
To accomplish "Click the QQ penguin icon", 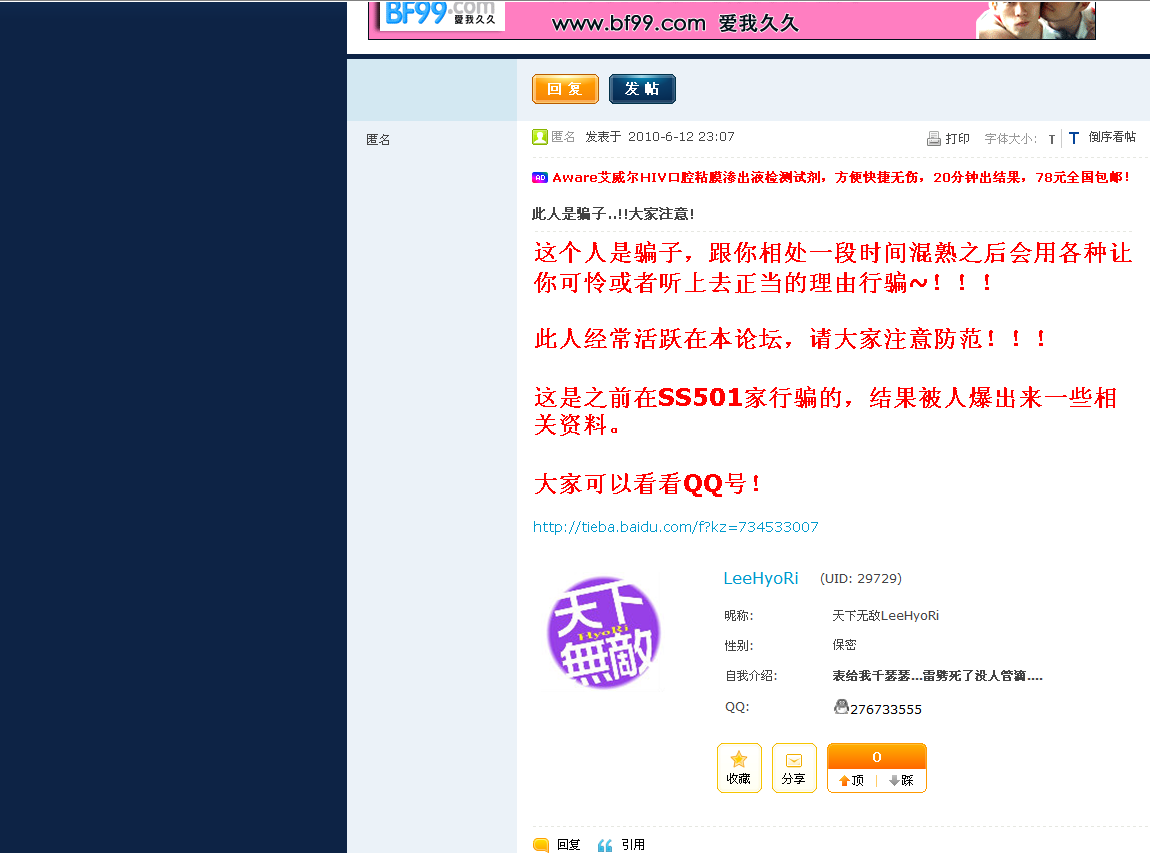I will tap(841, 707).
